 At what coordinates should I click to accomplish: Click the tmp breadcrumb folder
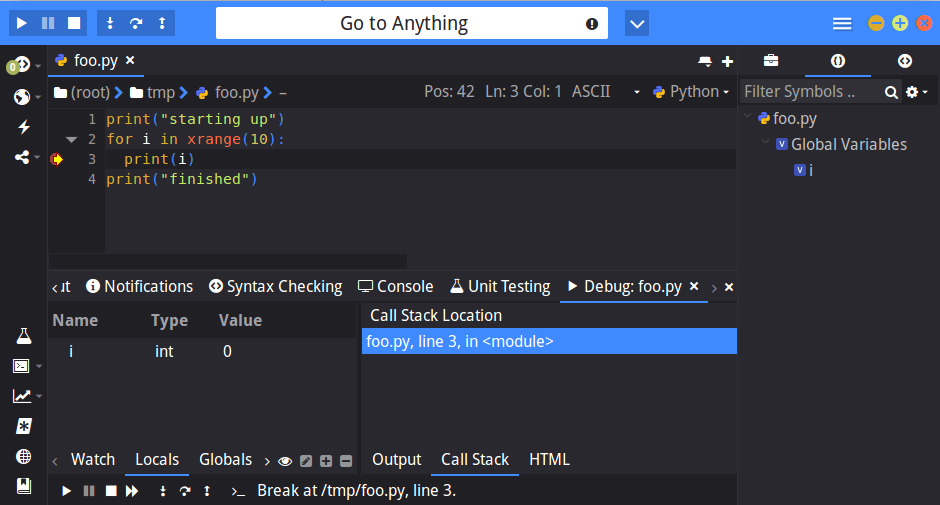click(153, 92)
